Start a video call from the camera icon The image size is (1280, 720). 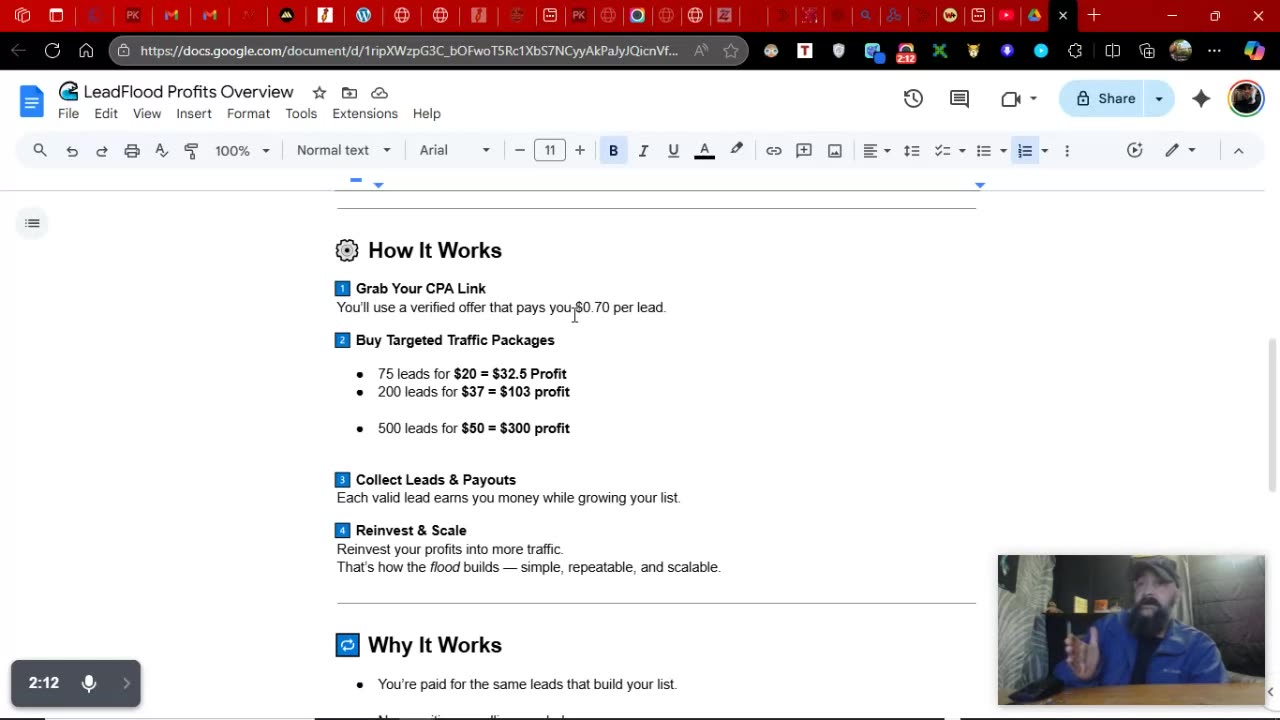1011,98
